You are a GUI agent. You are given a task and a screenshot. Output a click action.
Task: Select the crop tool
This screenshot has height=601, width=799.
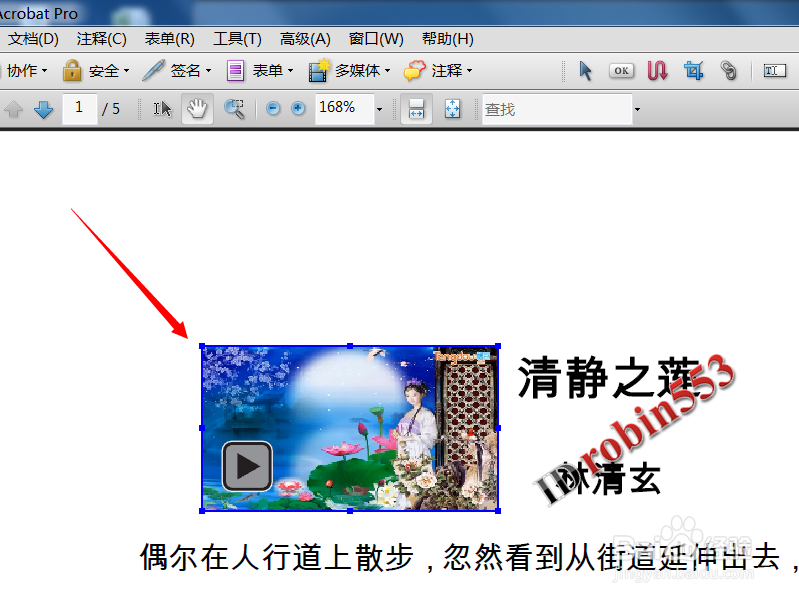(x=694, y=70)
